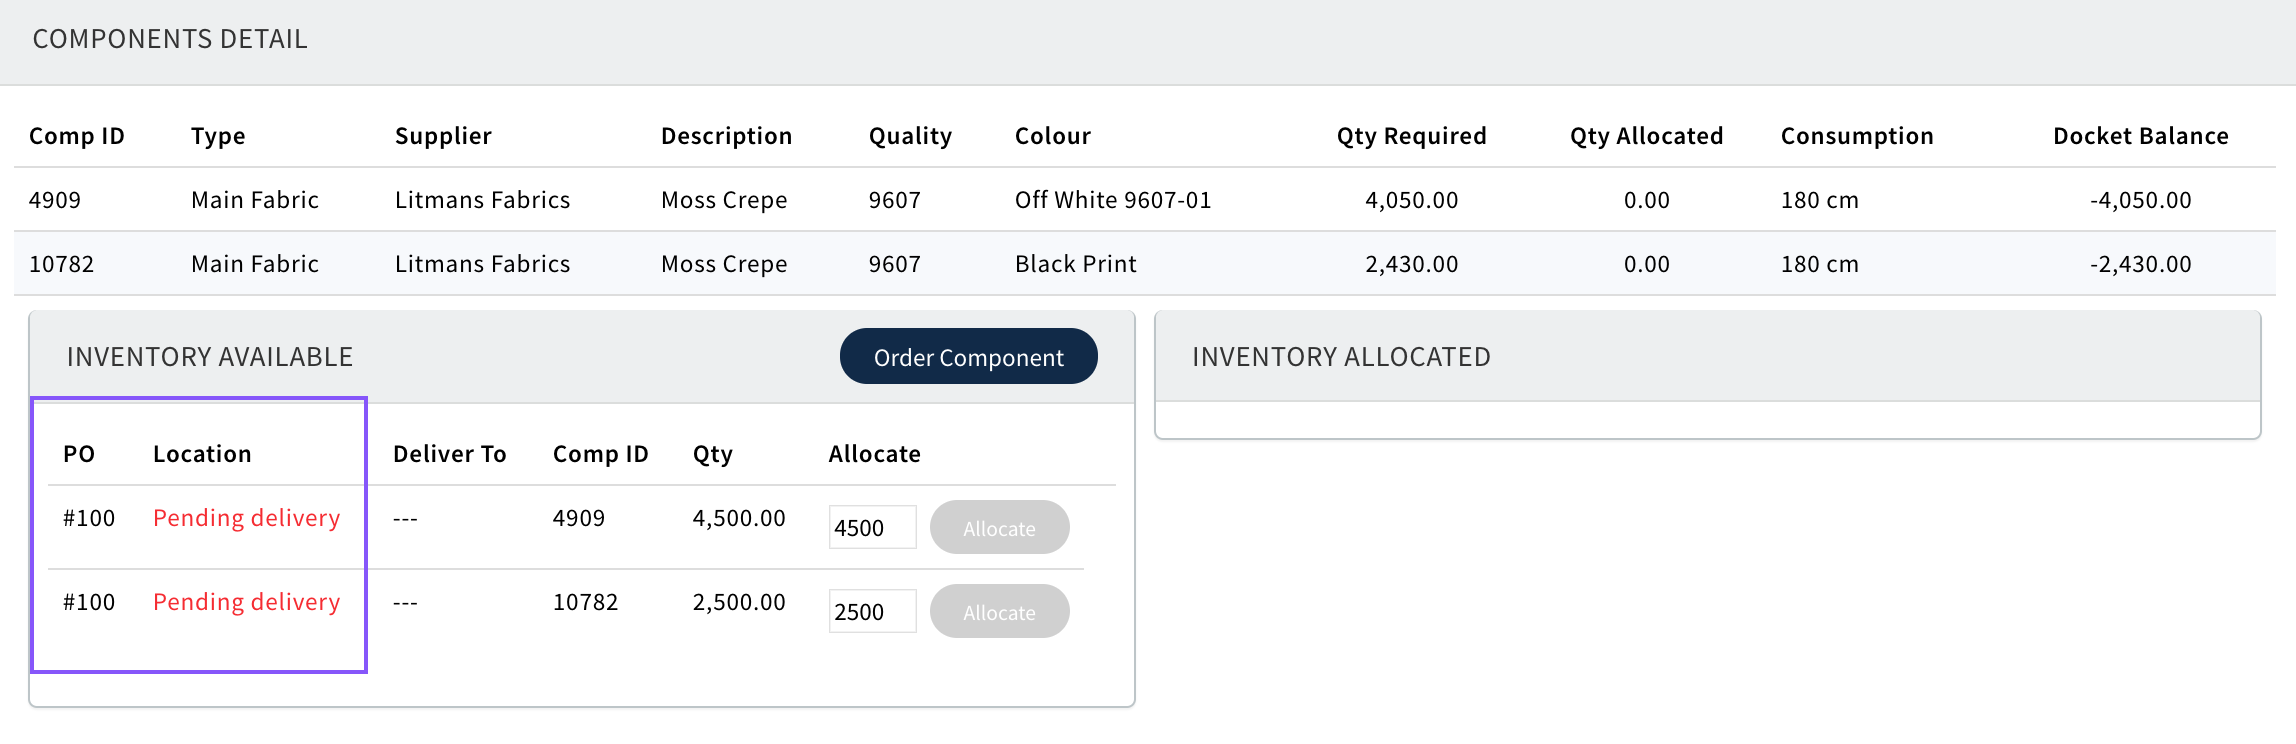This screenshot has width=2296, height=744.
Task: Click the Location column header in inventory
Action: coord(202,454)
